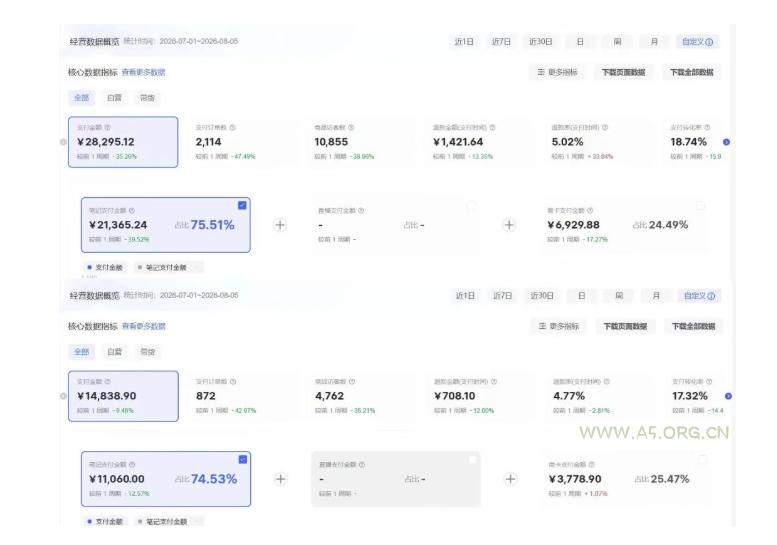This screenshot has width=777, height=545.
Task: Open 查看更多数据 link in upper panel
Action: click(x=143, y=72)
